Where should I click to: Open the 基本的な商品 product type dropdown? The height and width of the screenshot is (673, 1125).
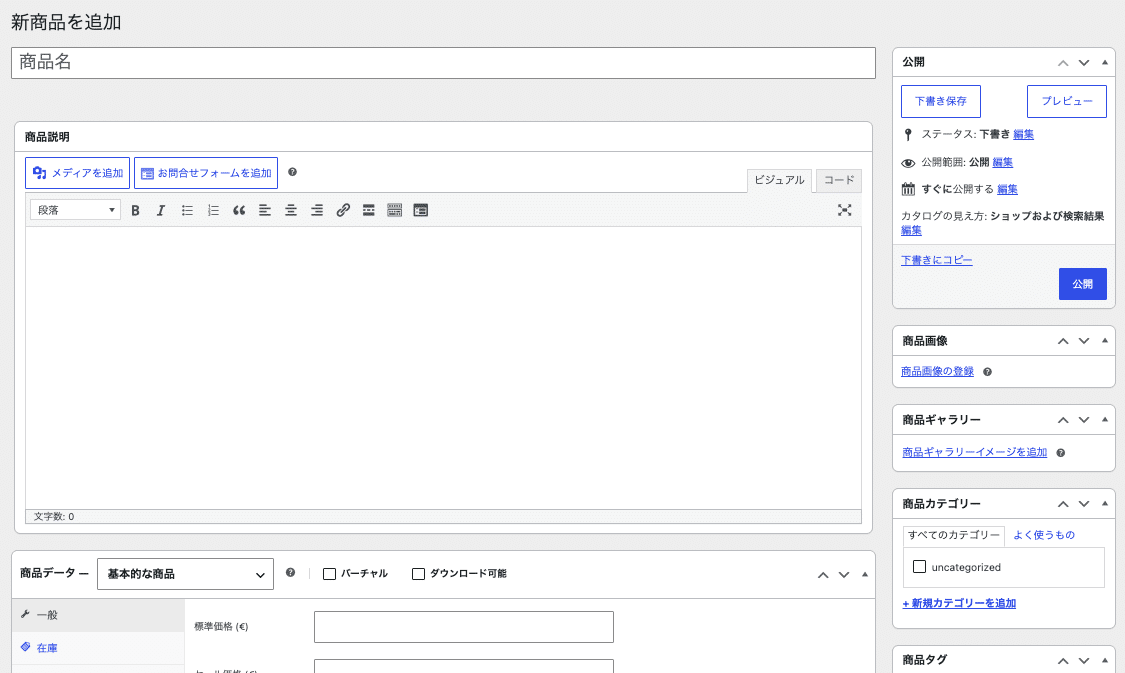coord(185,574)
